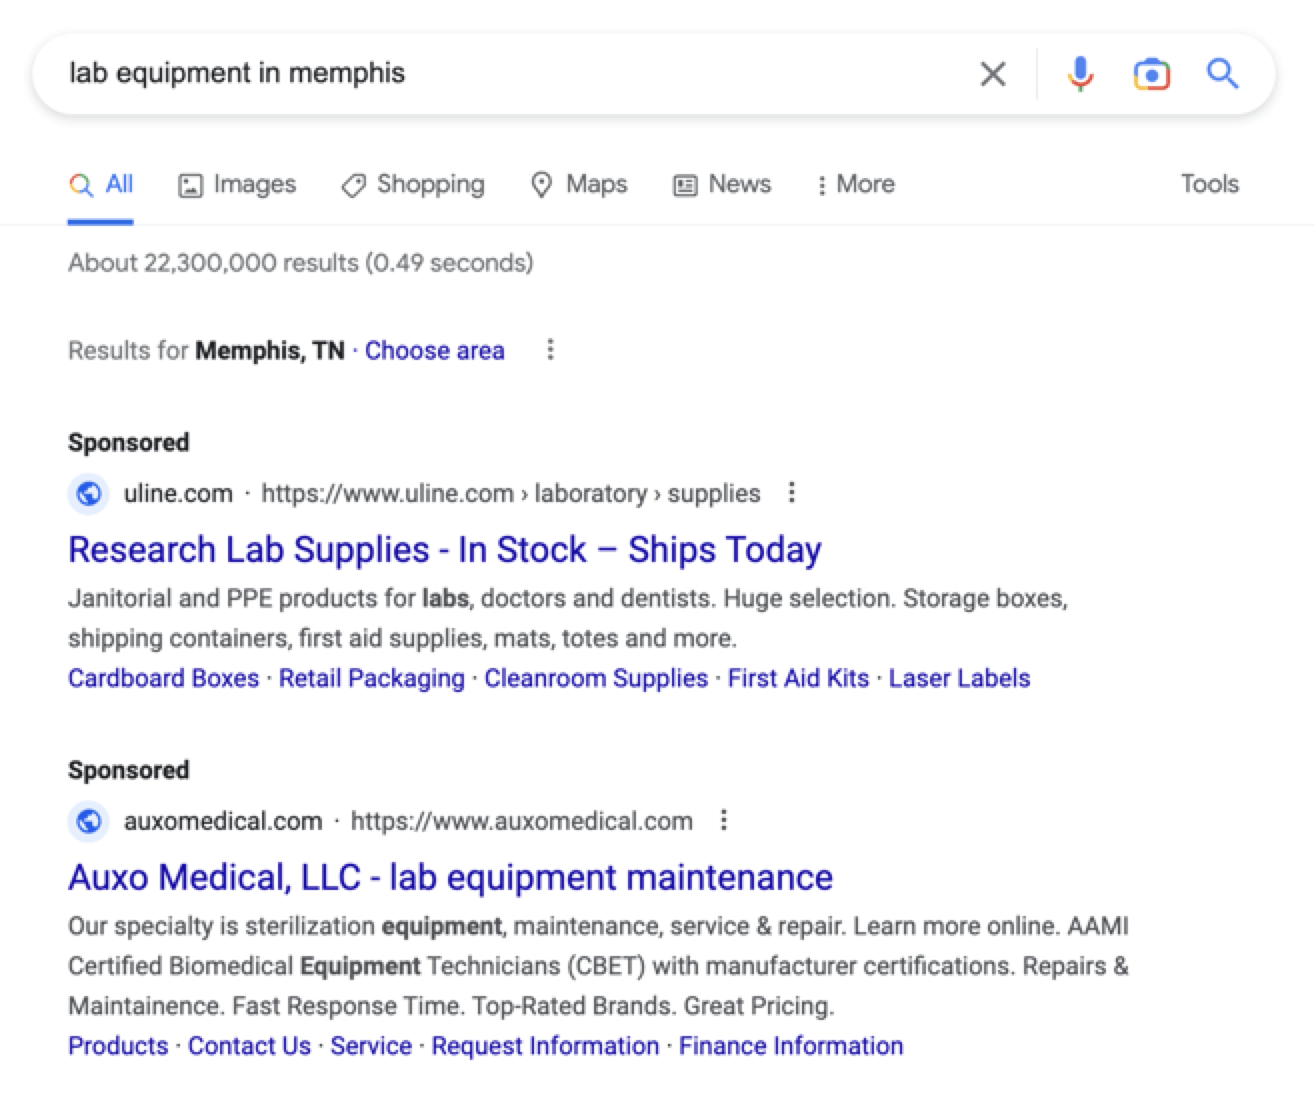Click the Cleanroom Supplies sitelink

[596, 678]
